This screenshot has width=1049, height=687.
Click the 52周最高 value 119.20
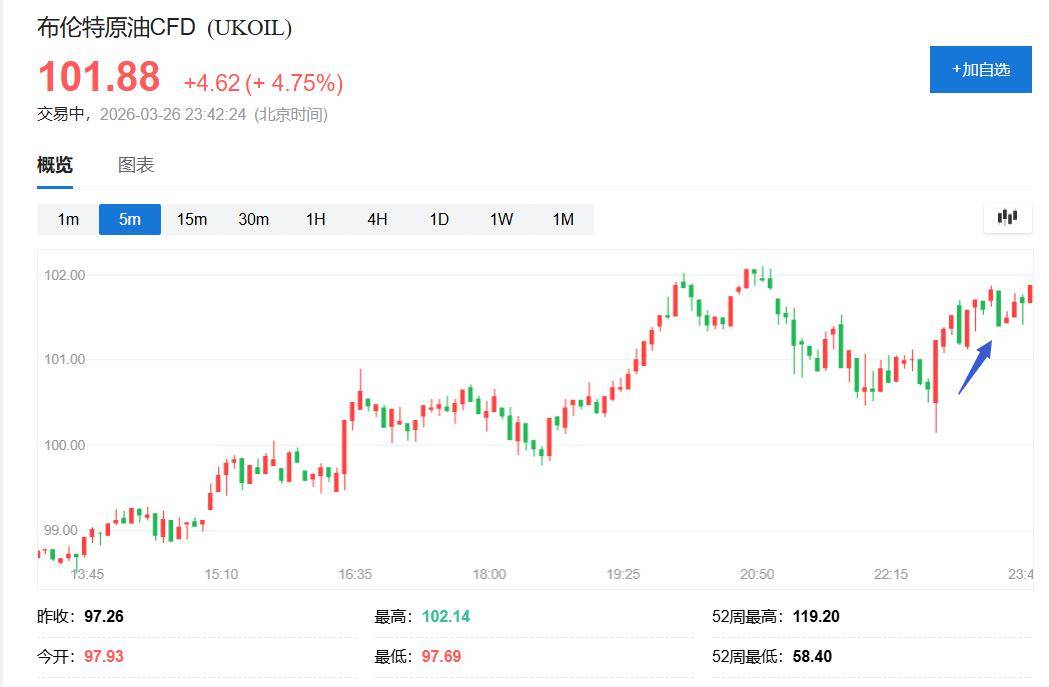(x=816, y=616)
